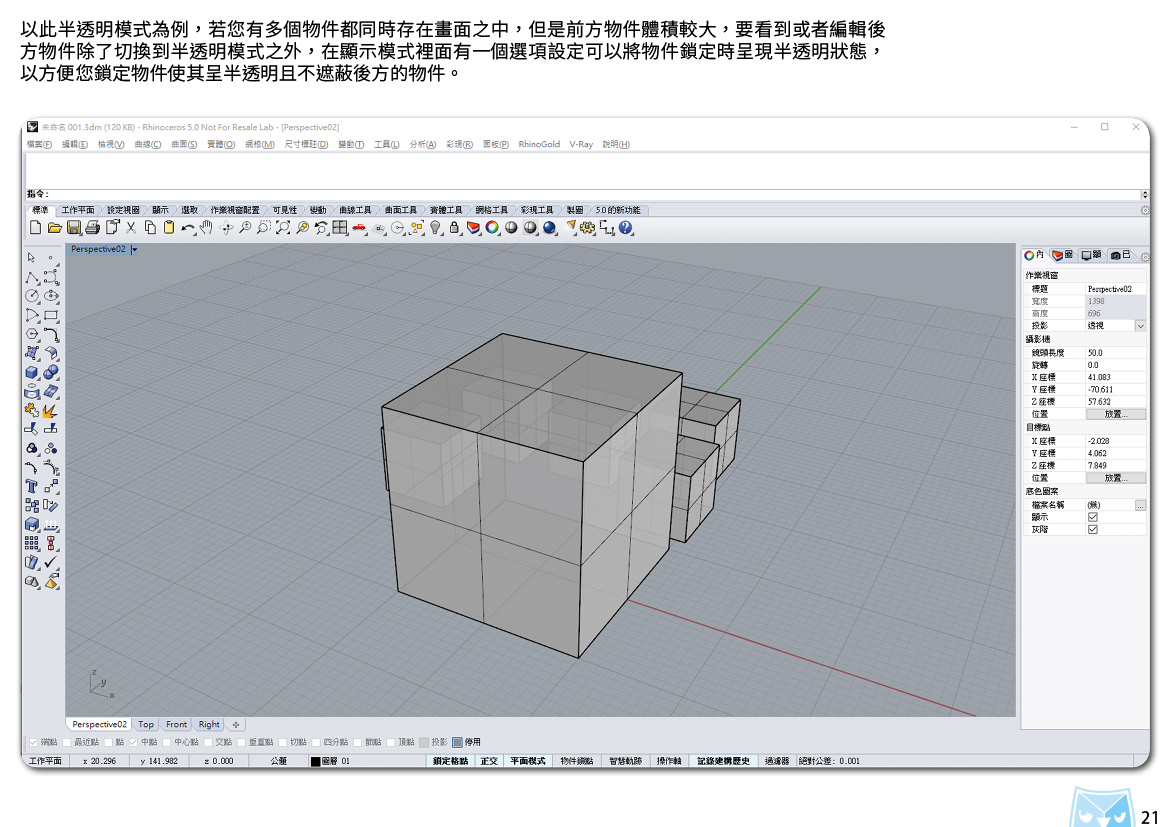Click the New file icon in the toolbar
Screen dimensions: 1170x827
(x=35, y=228)
